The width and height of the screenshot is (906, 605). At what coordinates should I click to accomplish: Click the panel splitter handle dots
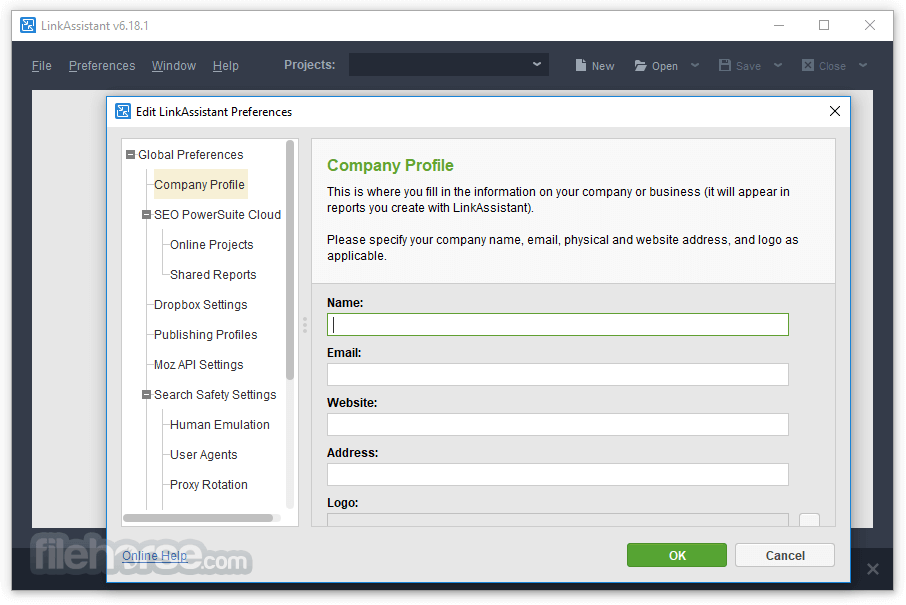[x=305, y=325]
